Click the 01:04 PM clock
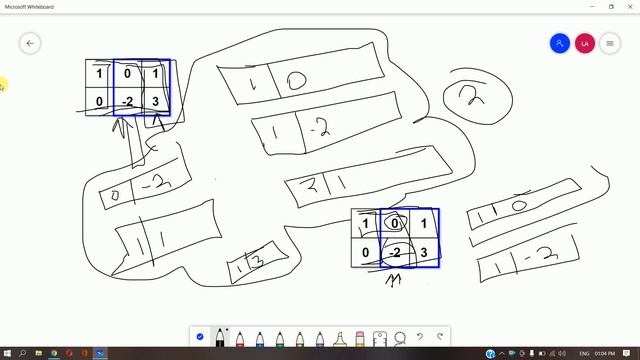Viewport: 640px width, 360px height. pos(604,353)
